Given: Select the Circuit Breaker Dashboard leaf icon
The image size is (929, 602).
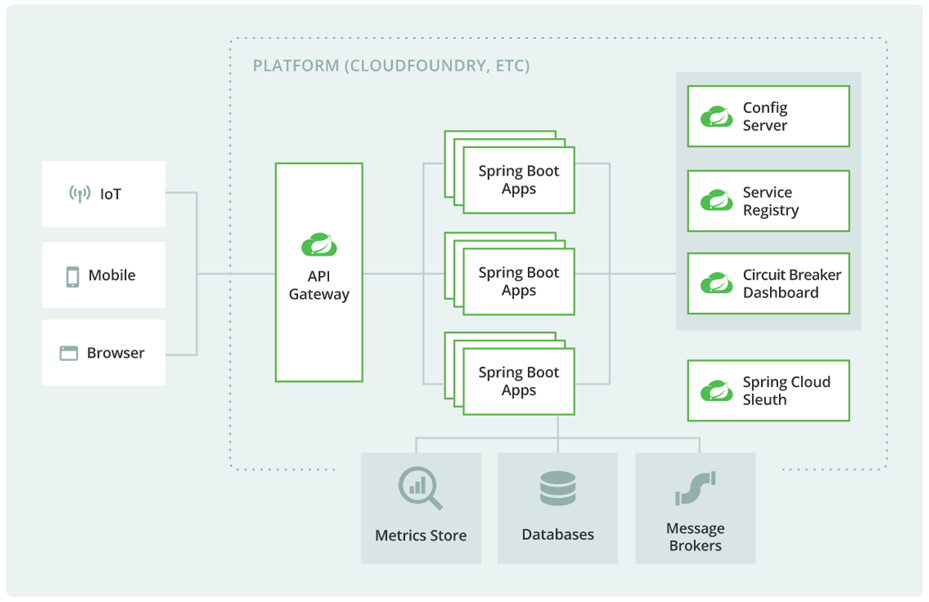Looking at the screenshot, I should point(716,283).
